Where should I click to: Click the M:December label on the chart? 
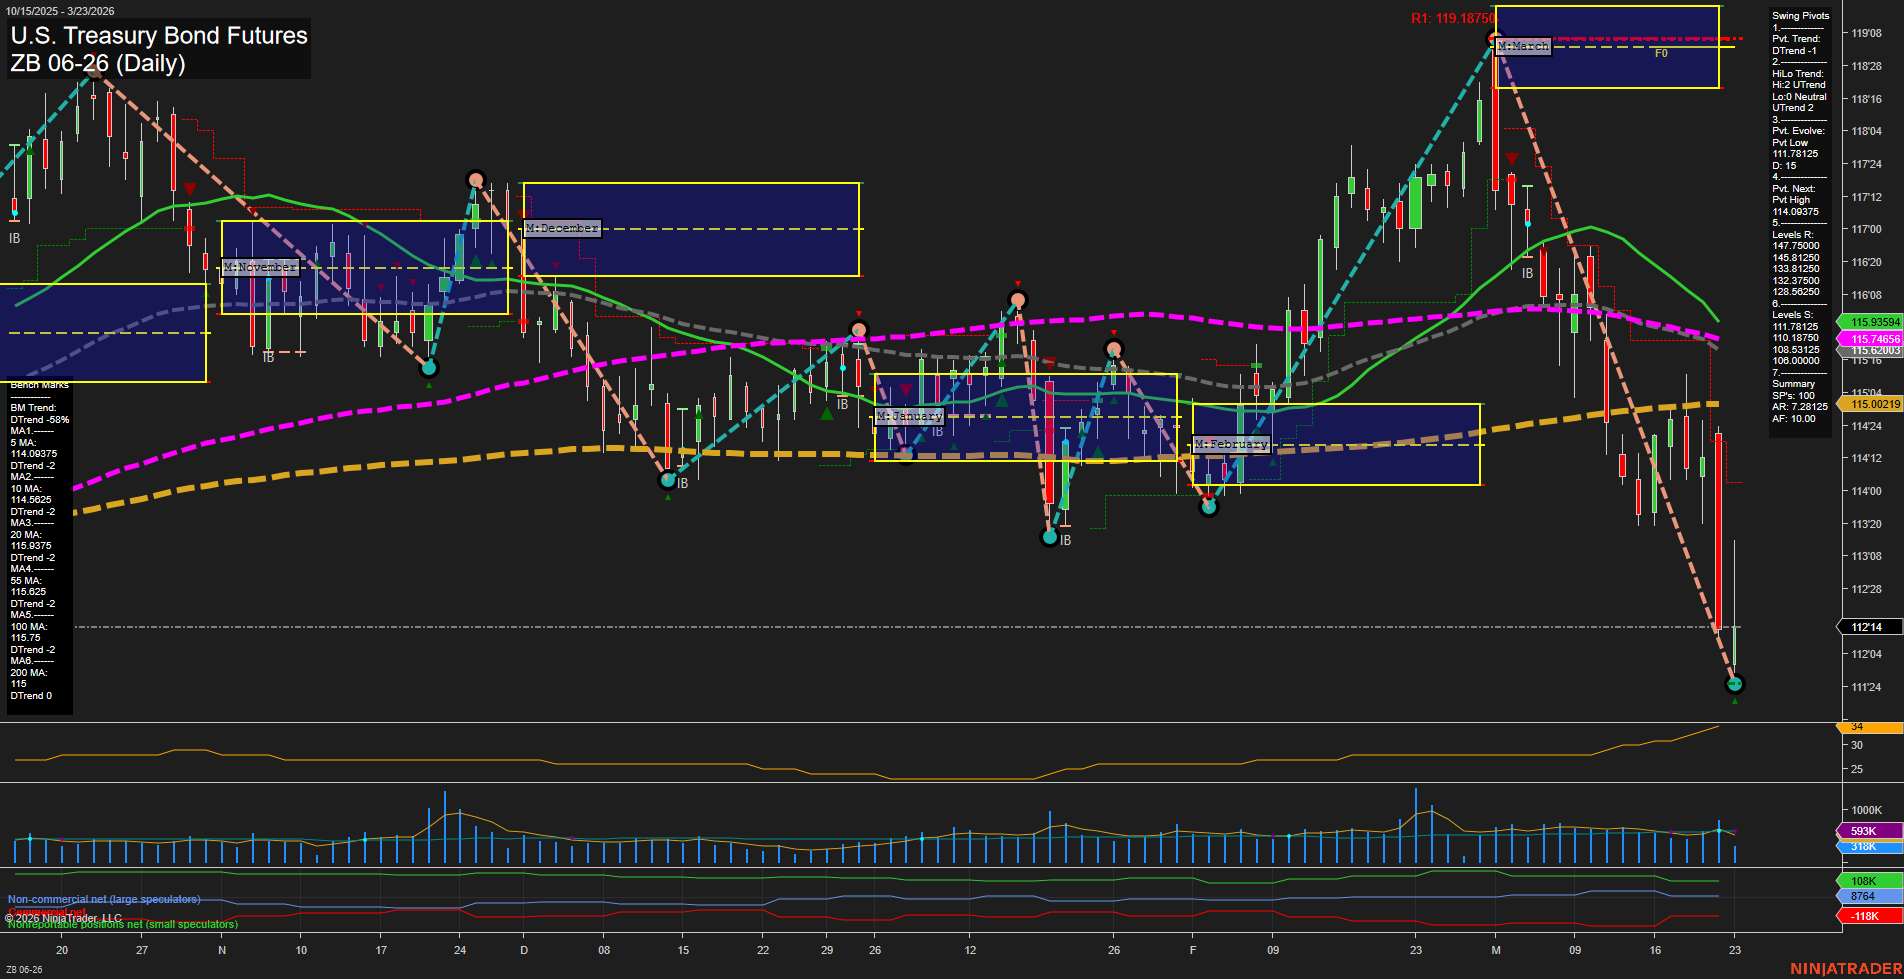pyautogui.click(x=561, y=228)
